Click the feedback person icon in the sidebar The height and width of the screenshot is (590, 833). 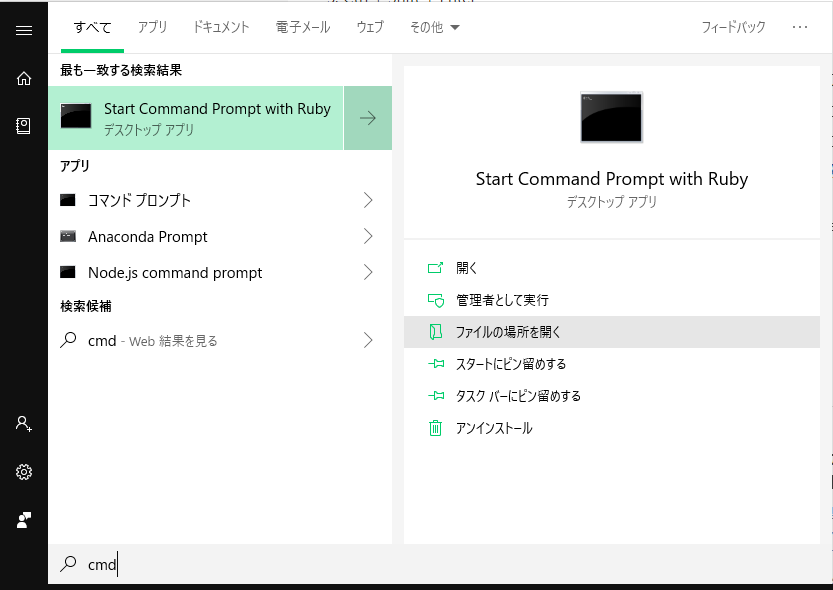(x=24, y=520)
